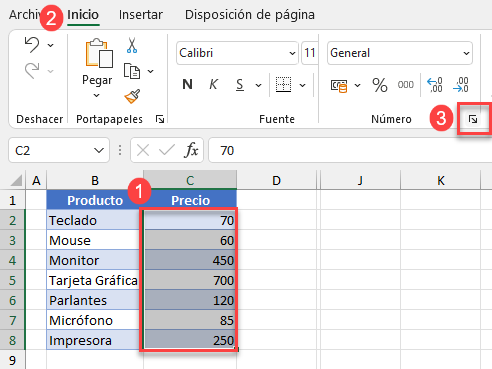Click the price cell showing 85
This screenshot has height=369, width=492.
190,320
